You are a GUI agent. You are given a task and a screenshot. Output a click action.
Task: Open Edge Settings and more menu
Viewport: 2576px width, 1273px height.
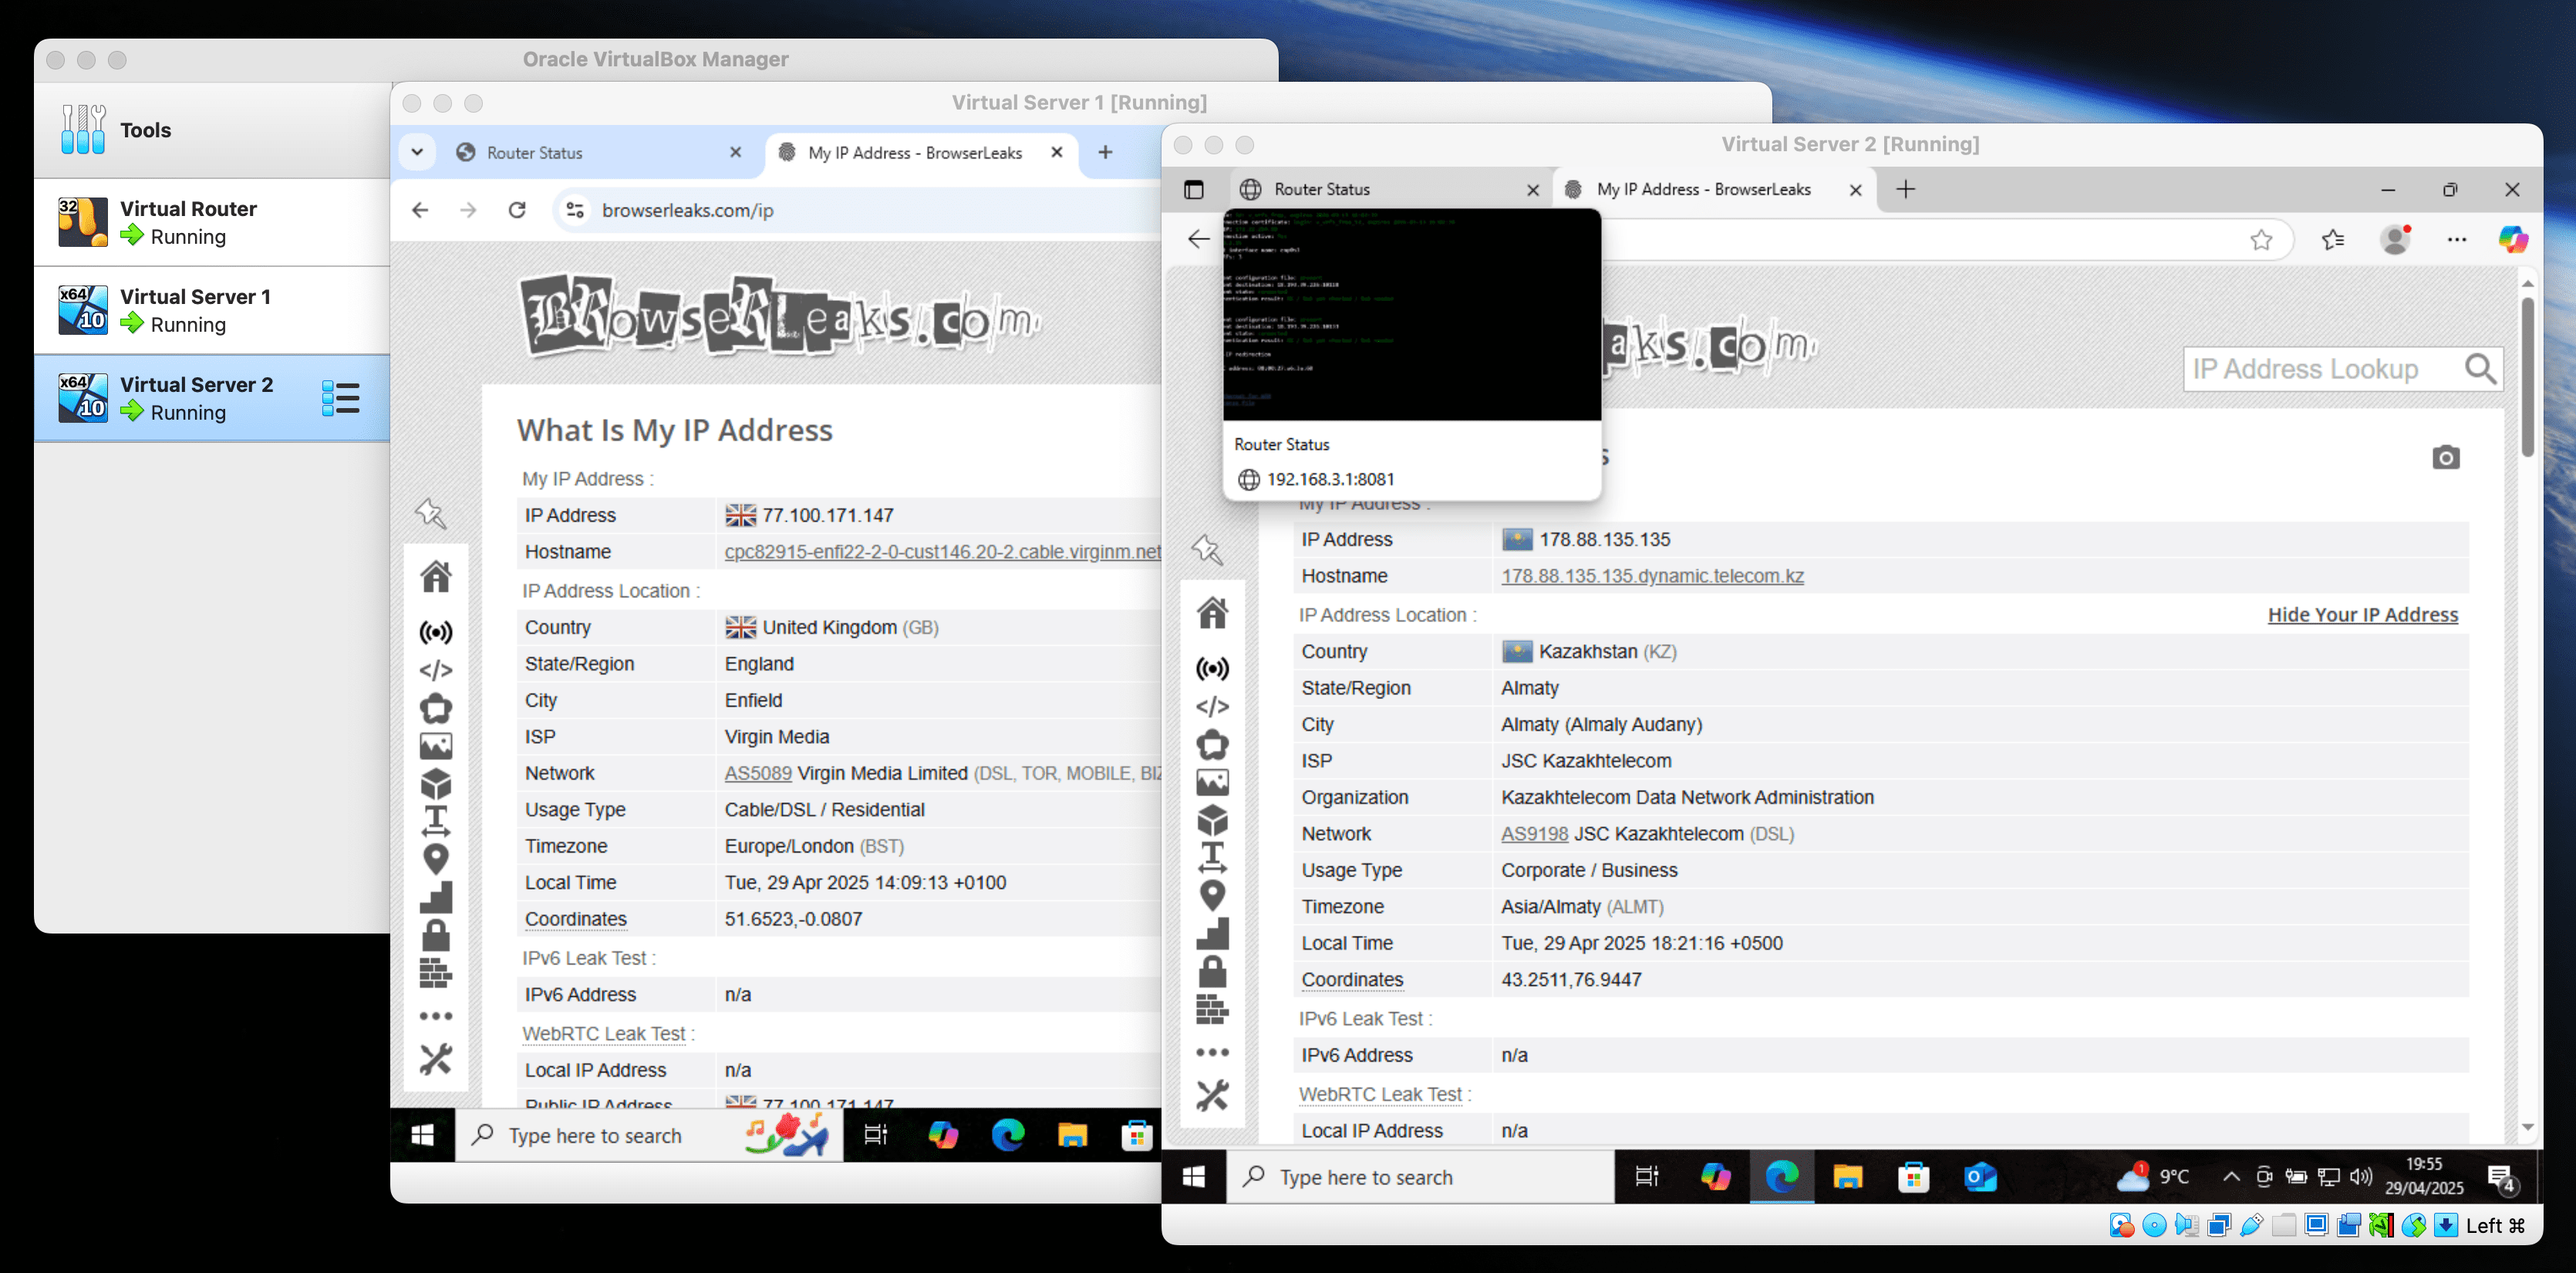[2456, 239]
